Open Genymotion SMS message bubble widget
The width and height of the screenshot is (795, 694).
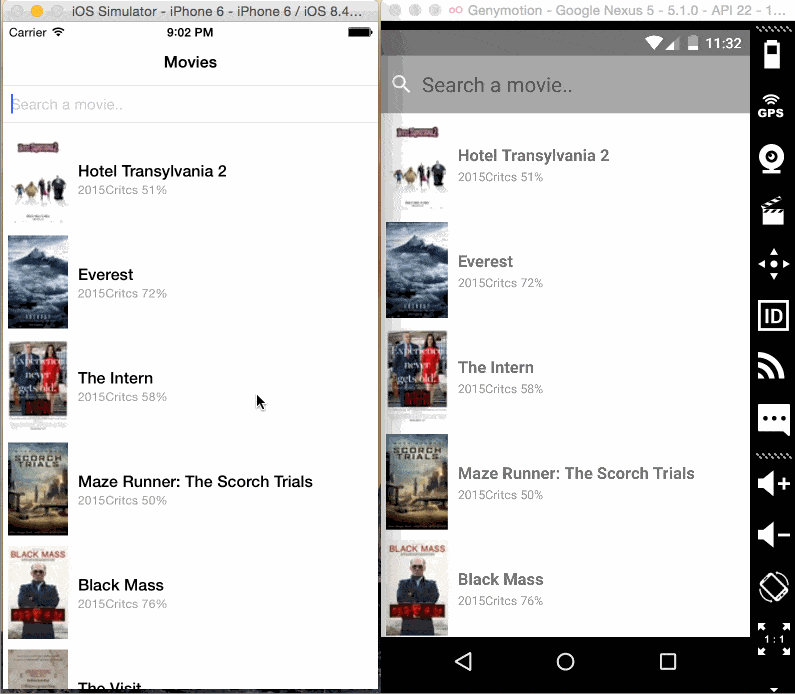point(774,420)
